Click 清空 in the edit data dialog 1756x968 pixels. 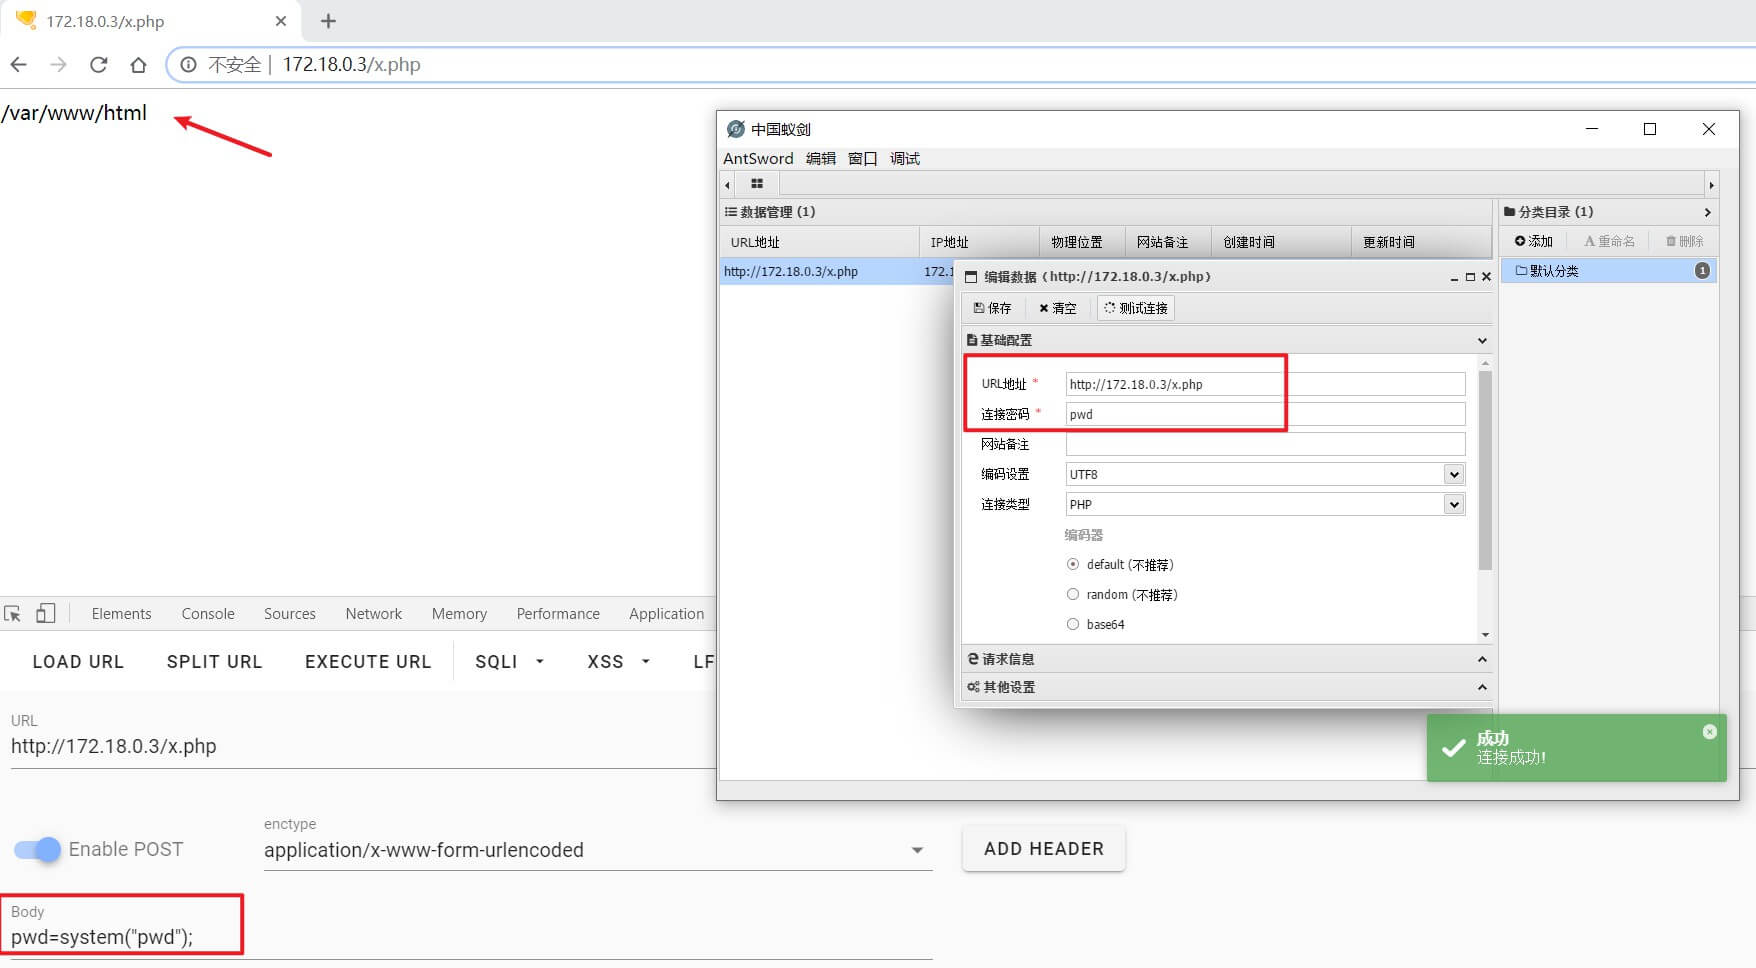[1058, 308]
